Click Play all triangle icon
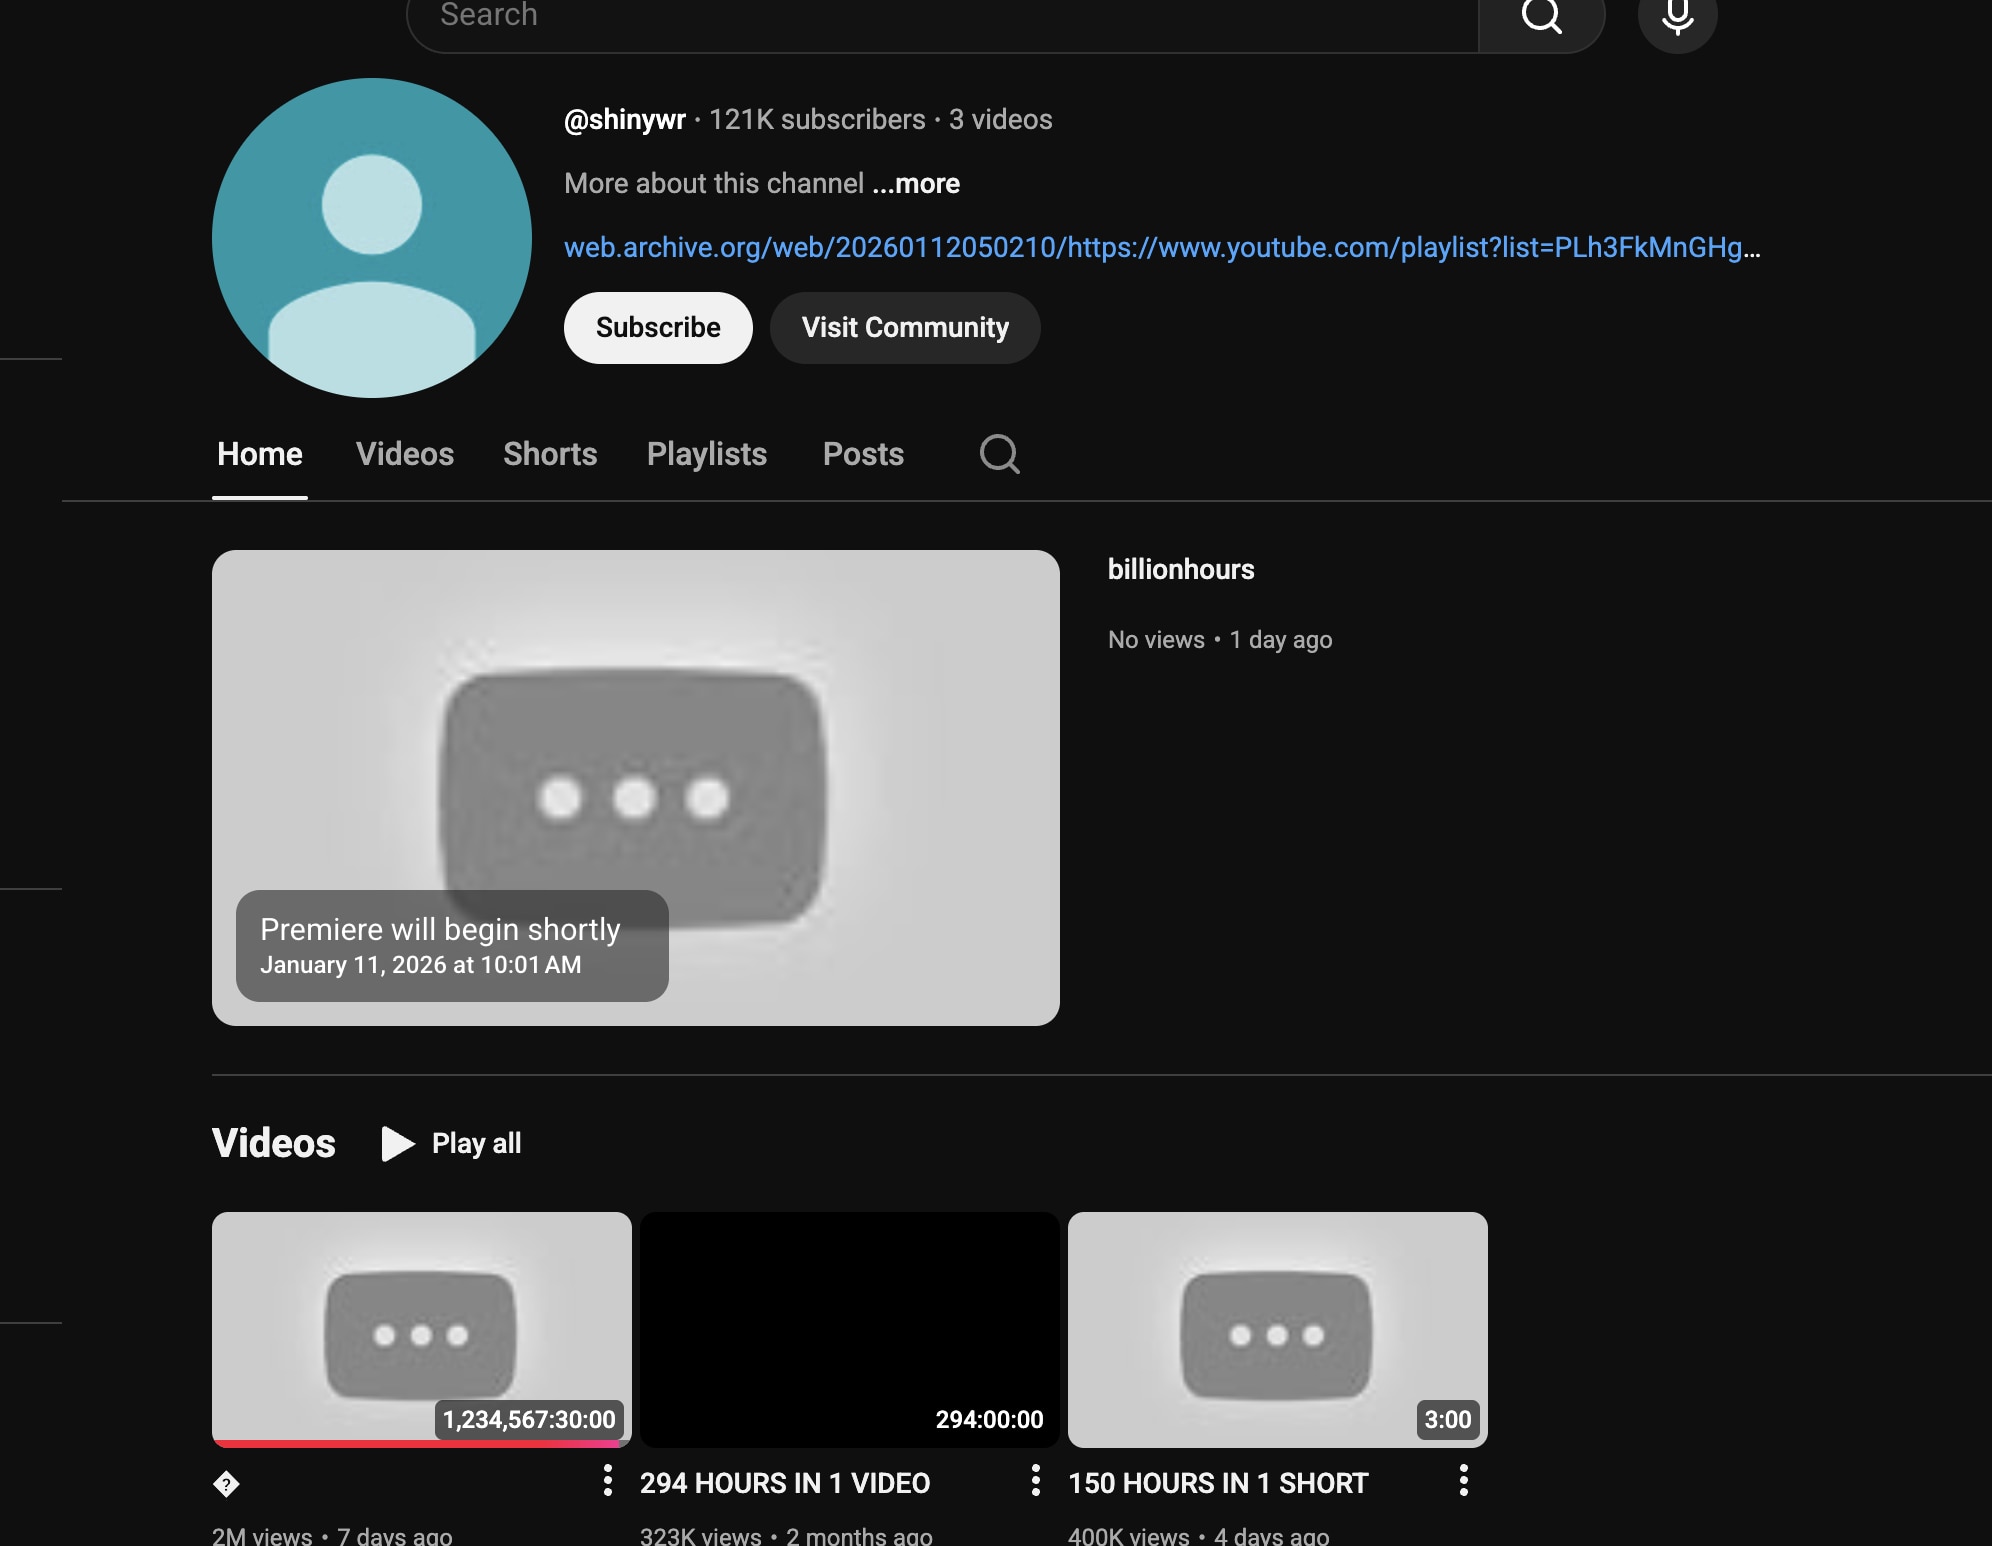 click(x=398, y=1143)
